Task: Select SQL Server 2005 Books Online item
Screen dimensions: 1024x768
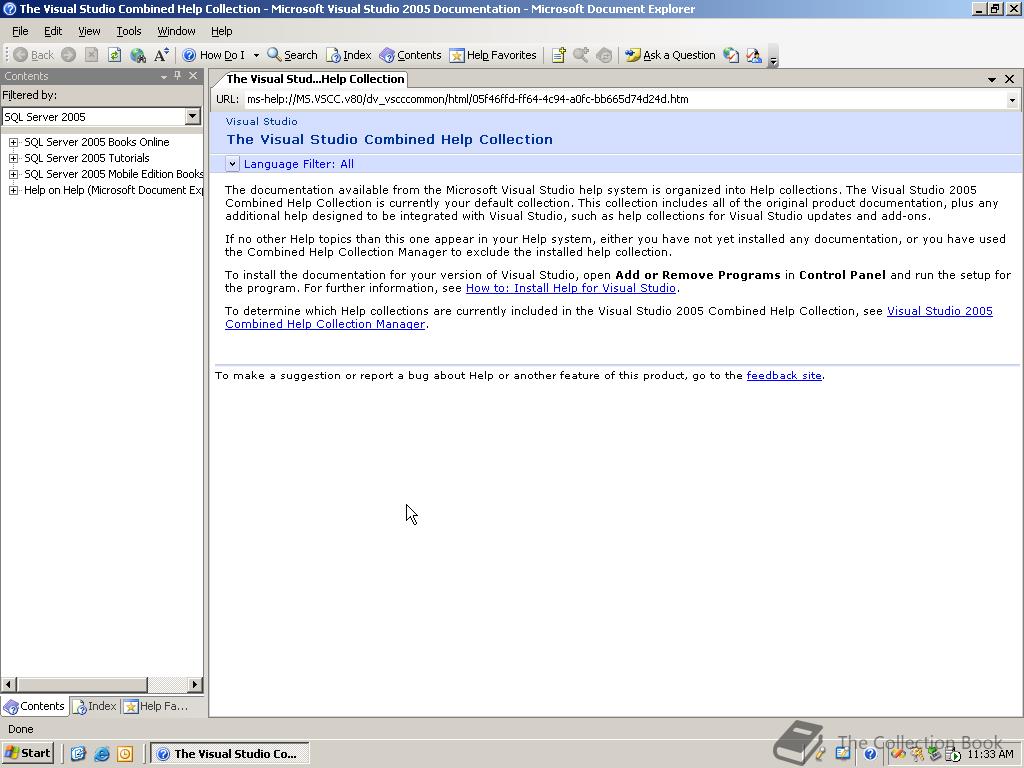Action: pyautogui.click(x=97, y=142)
